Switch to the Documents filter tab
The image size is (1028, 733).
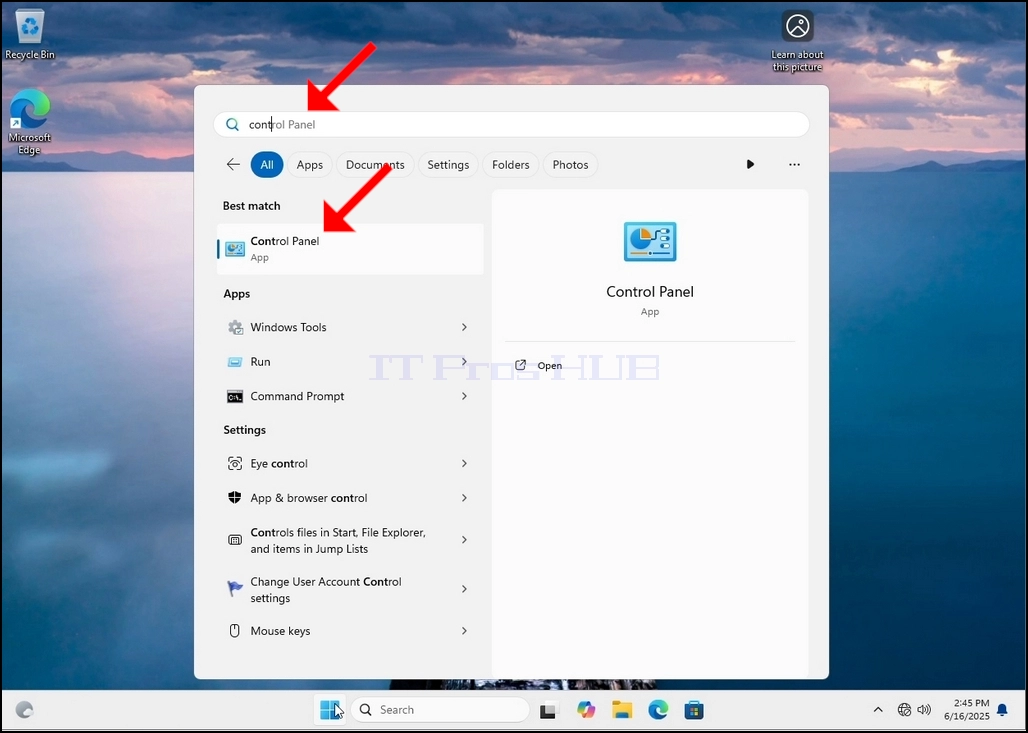click(x=375, y=165)
